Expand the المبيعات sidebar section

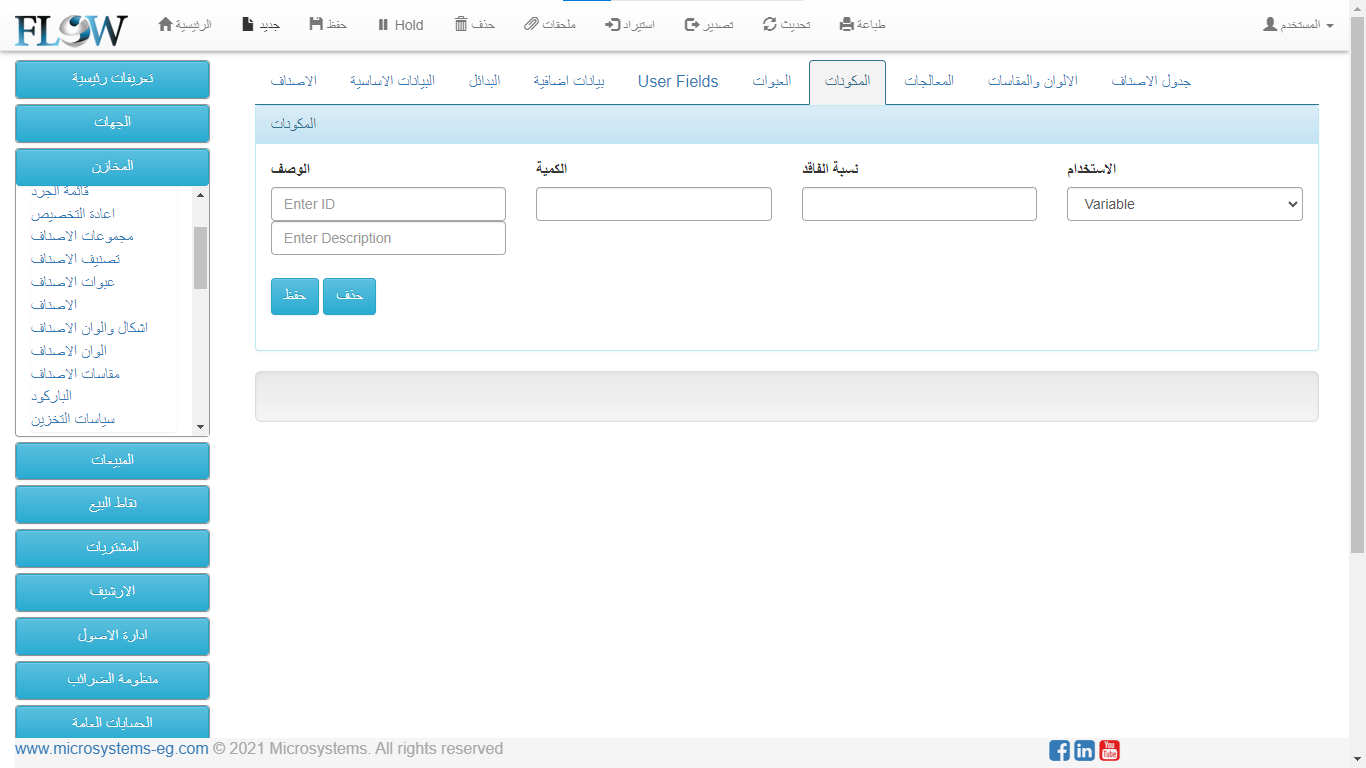point(112,461)
